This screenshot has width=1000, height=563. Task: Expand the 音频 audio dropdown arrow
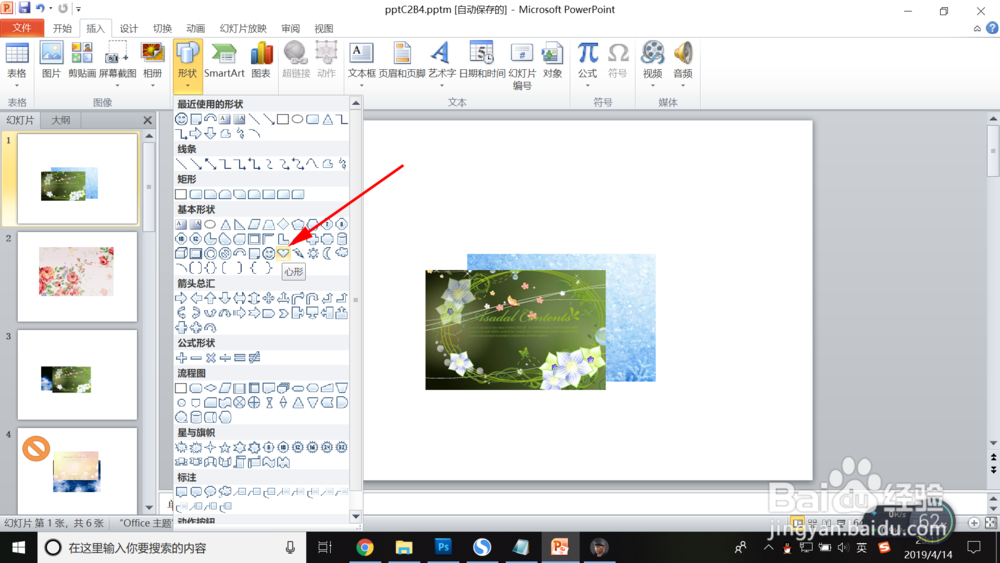pyautogui.click(x=682, y=85)
